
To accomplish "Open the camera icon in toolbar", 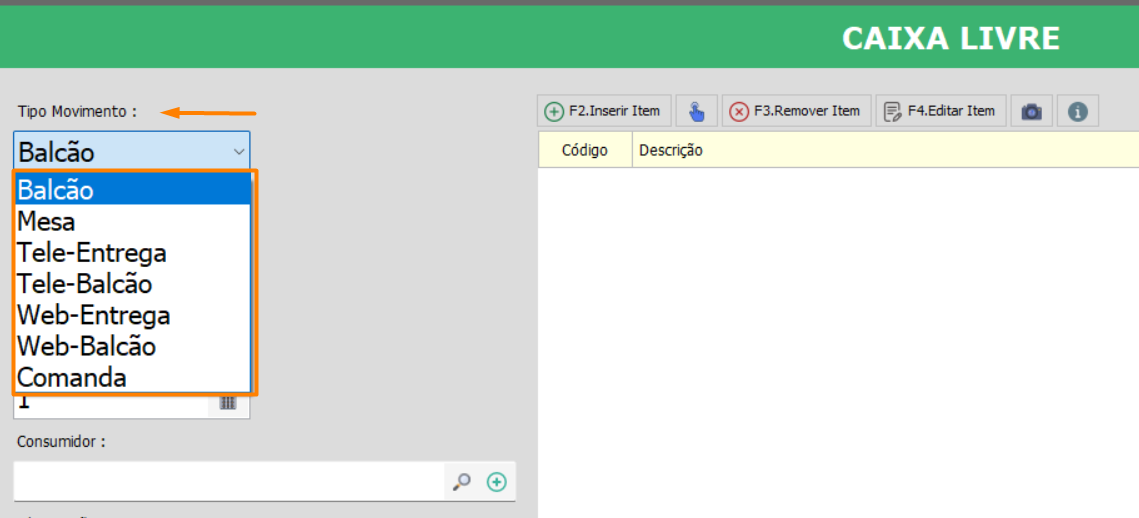I will tap(1031, 111).
